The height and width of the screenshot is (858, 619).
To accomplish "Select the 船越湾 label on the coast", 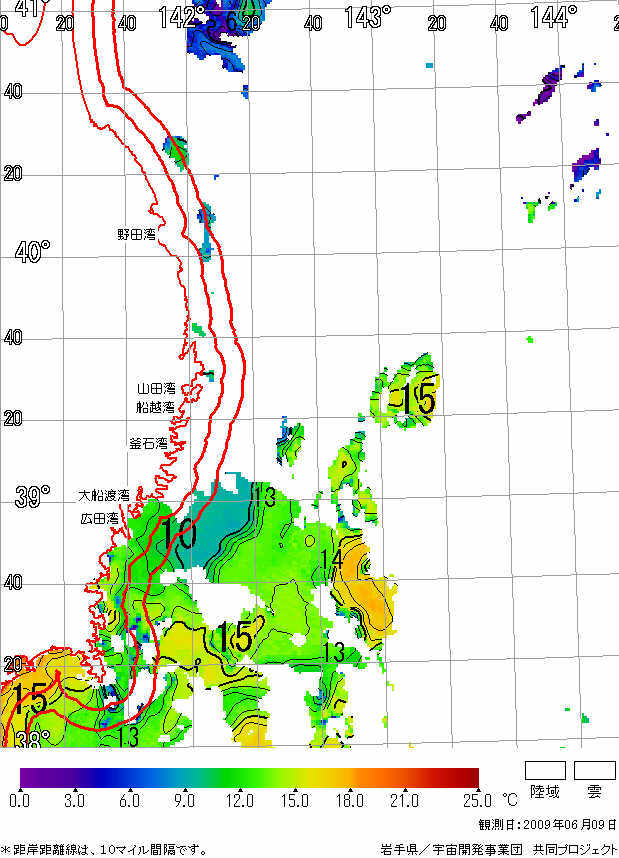I will click(x=155, y=407).
